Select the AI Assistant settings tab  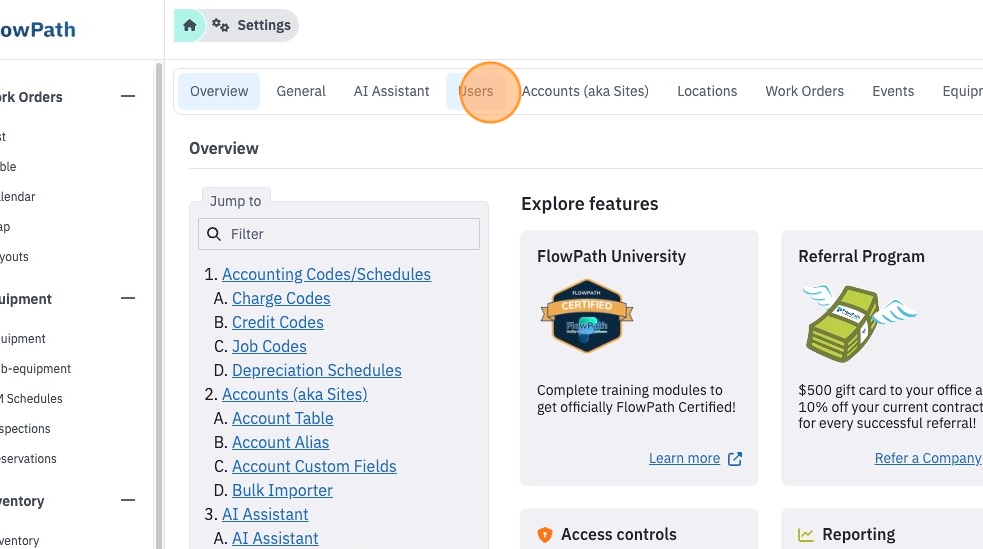point(391,92)
